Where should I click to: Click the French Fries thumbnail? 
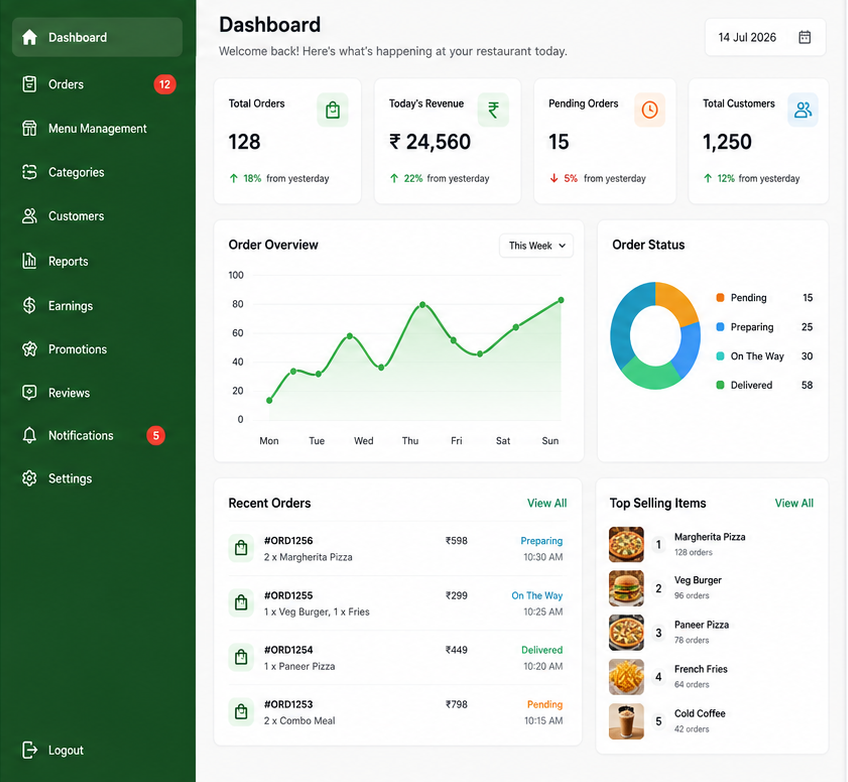pyautogui.click(x=626, y=677)
